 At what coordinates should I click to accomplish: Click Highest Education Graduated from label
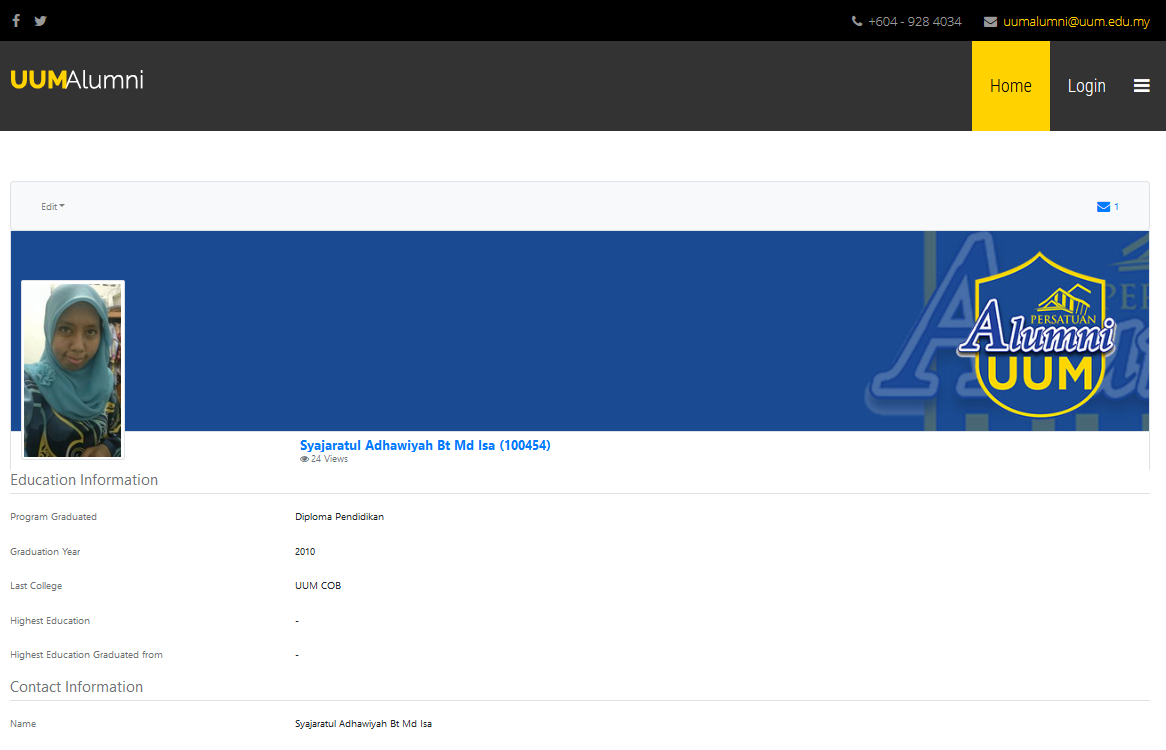(x=86, y=655)
